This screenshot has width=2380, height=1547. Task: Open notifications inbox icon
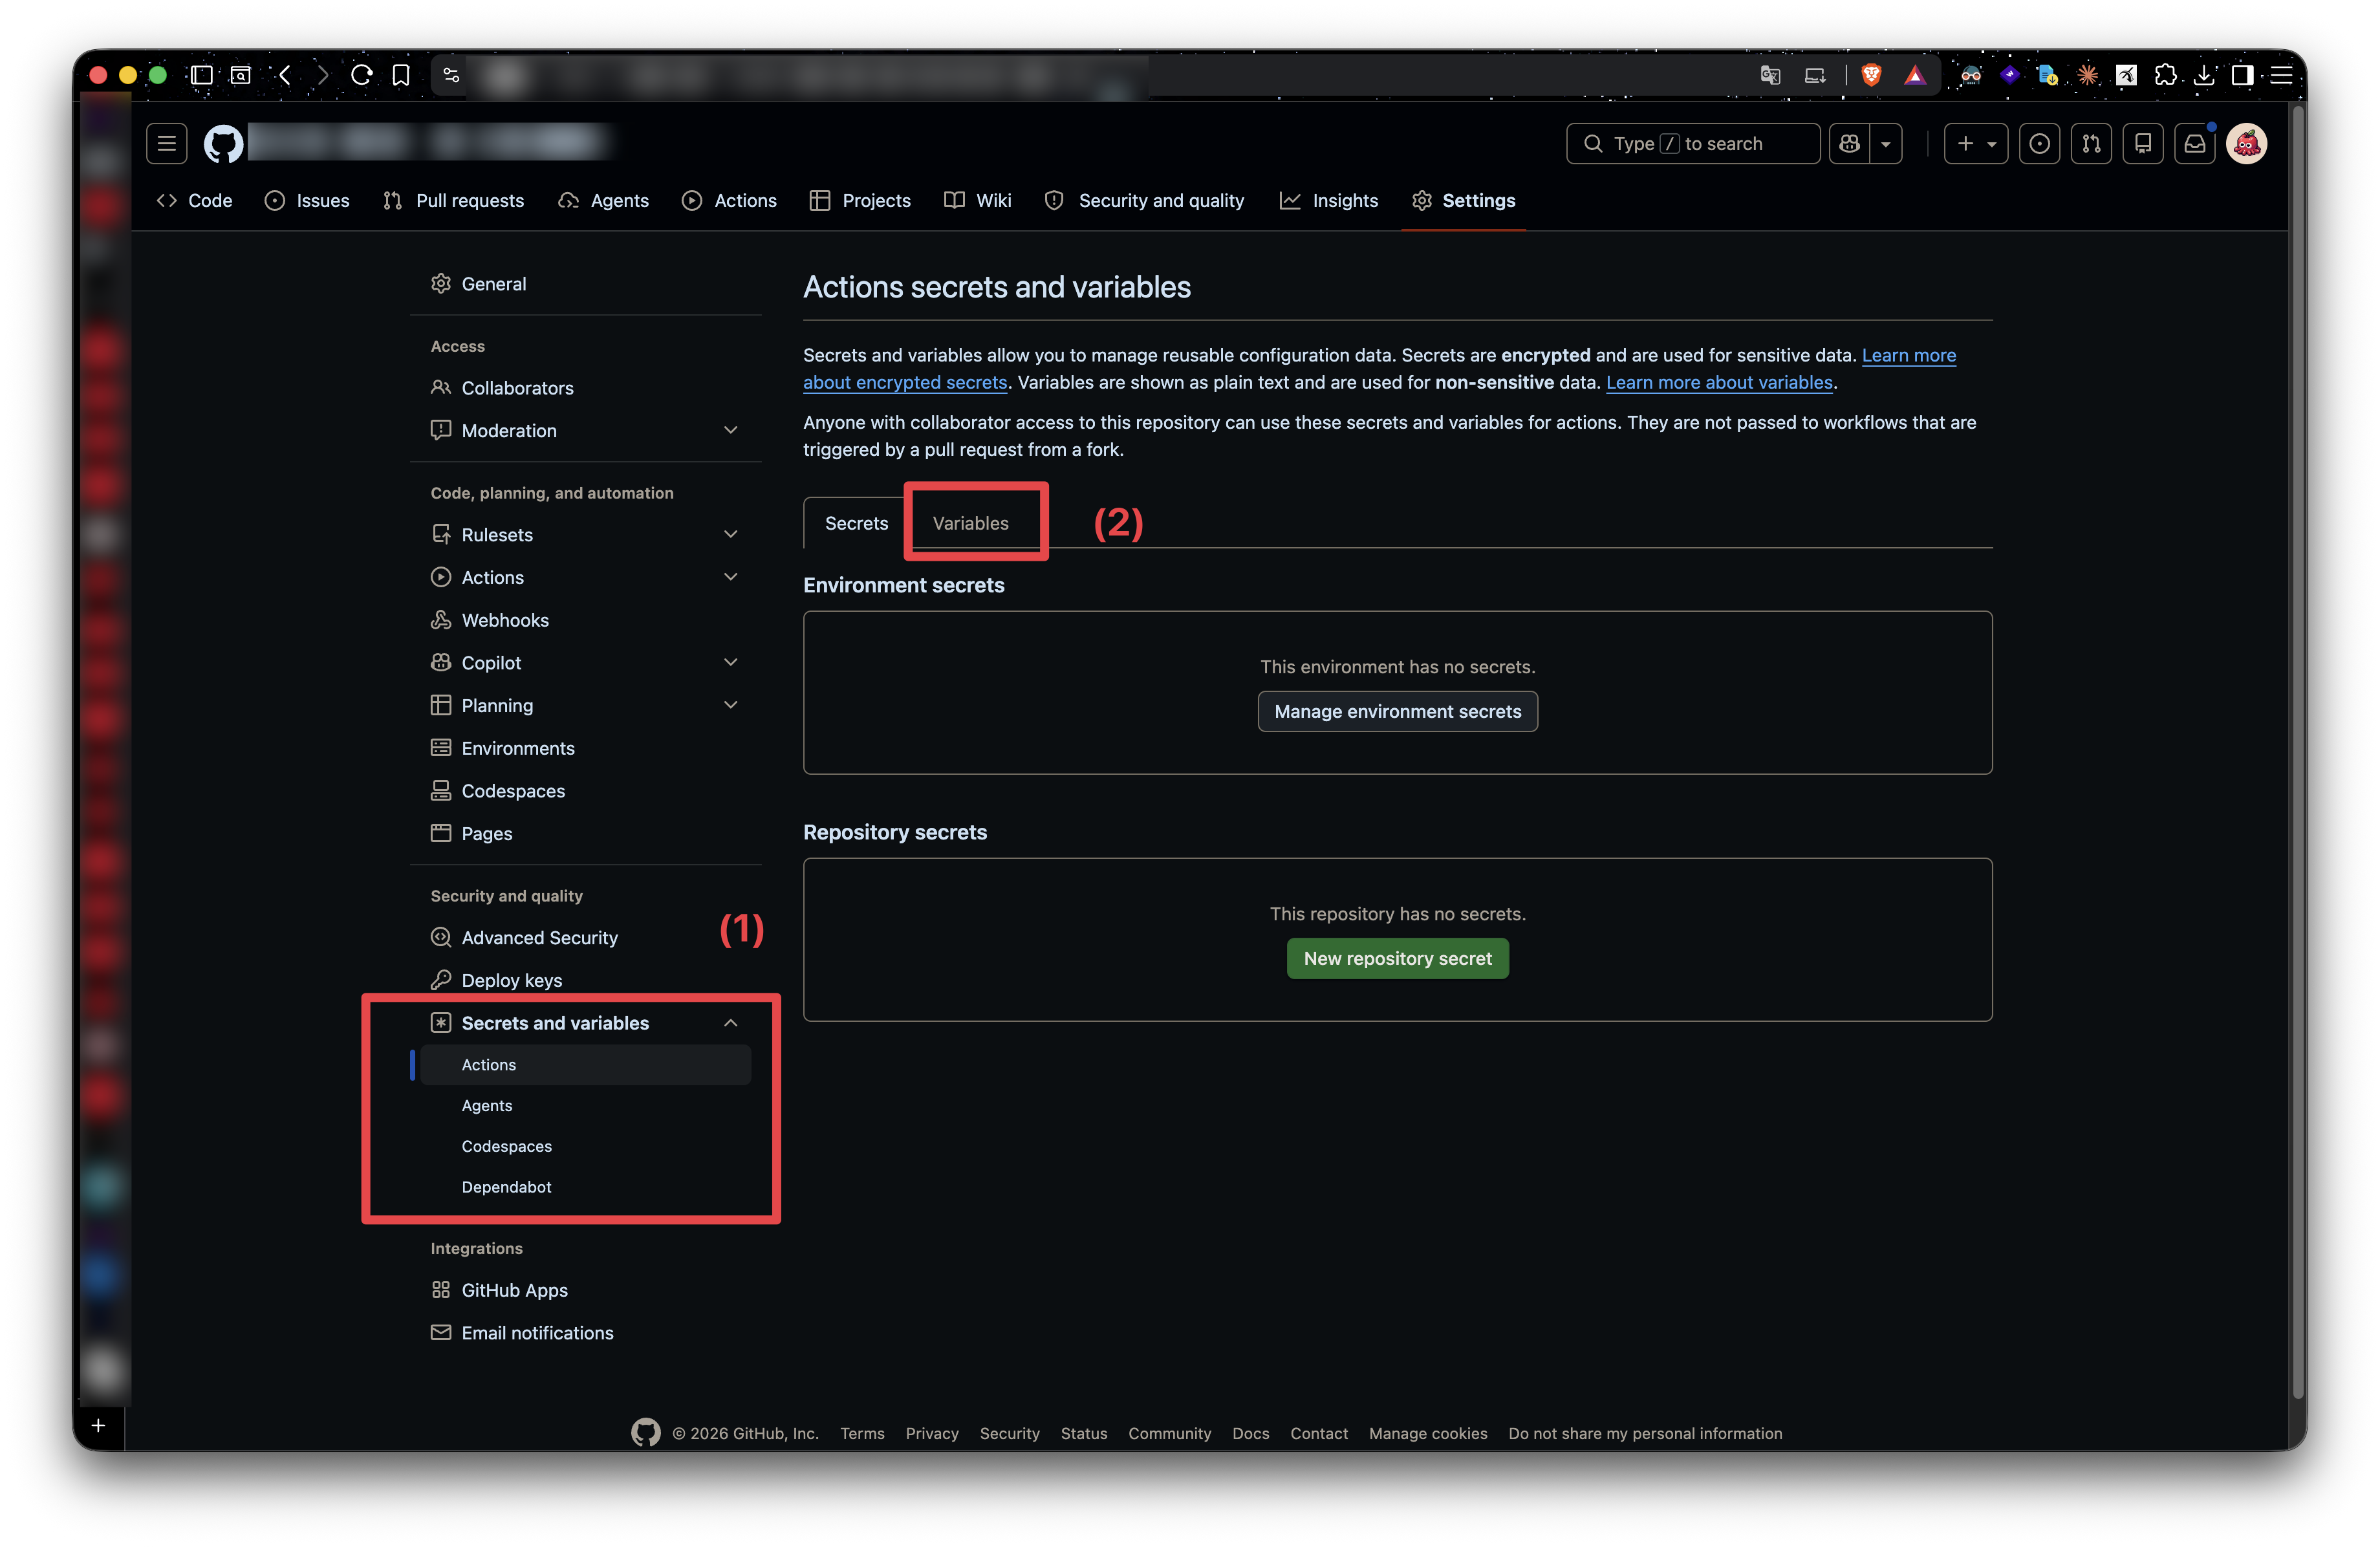[x=2195, y=144]
